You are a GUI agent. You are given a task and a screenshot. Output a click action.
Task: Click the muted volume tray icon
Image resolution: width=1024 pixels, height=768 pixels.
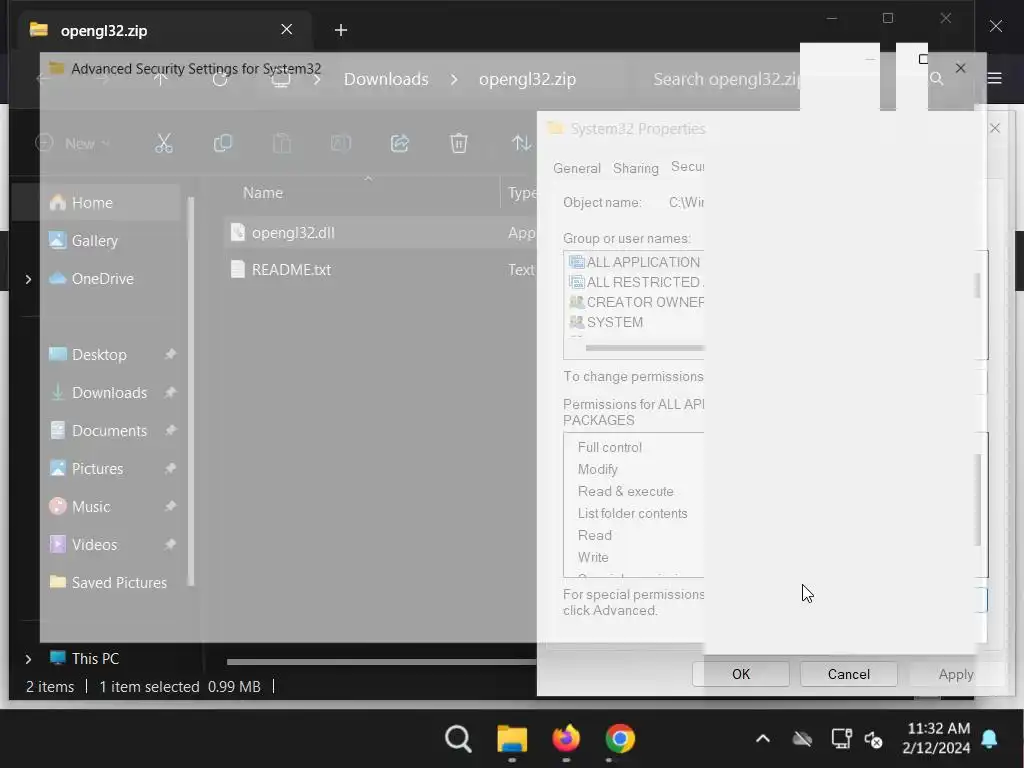[874, 739]
